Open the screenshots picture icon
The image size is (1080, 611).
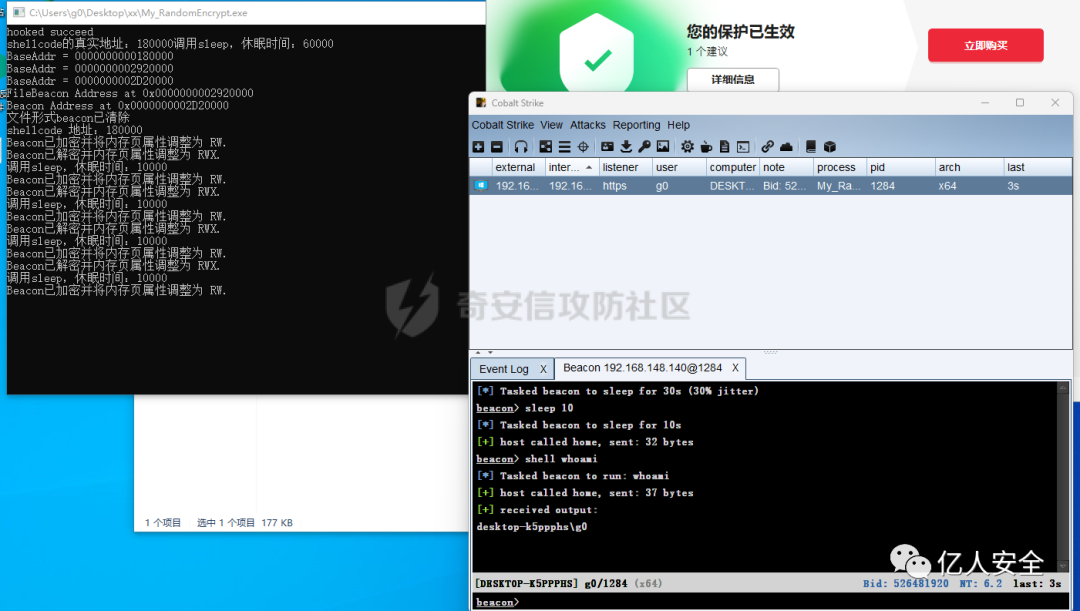pyautogui.click(x=663, y=147)
